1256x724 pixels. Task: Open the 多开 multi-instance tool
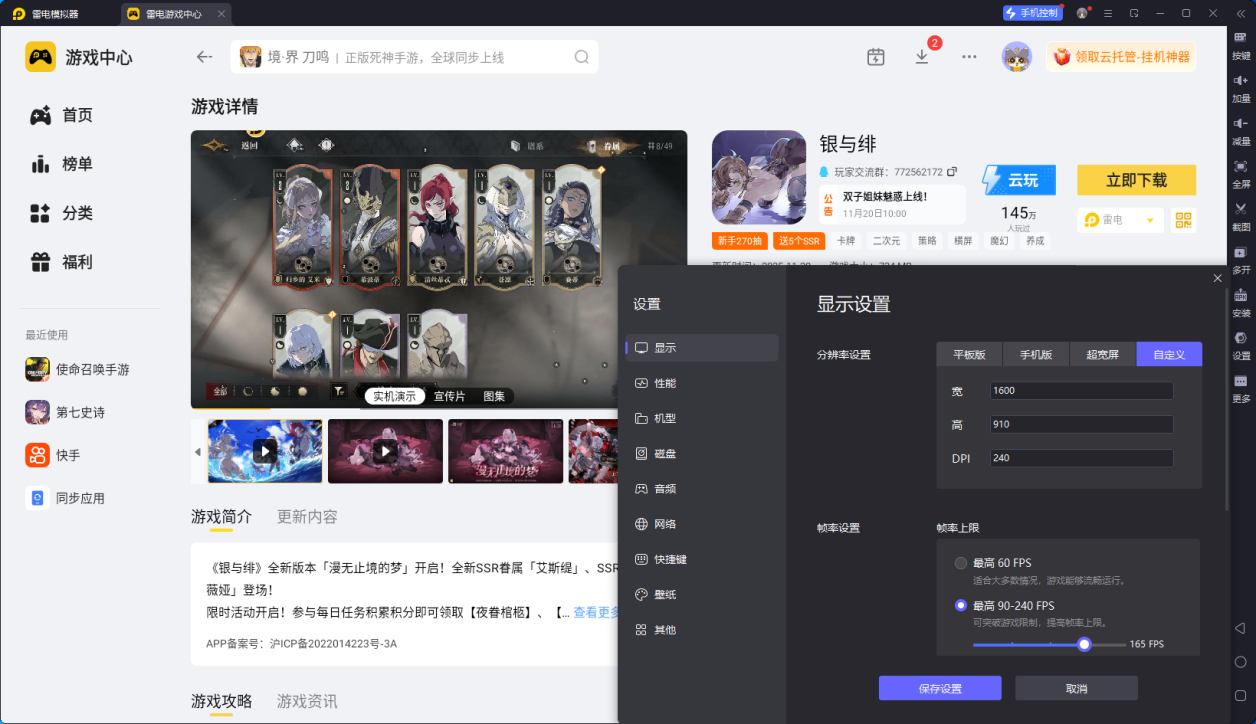(1240, 260)
